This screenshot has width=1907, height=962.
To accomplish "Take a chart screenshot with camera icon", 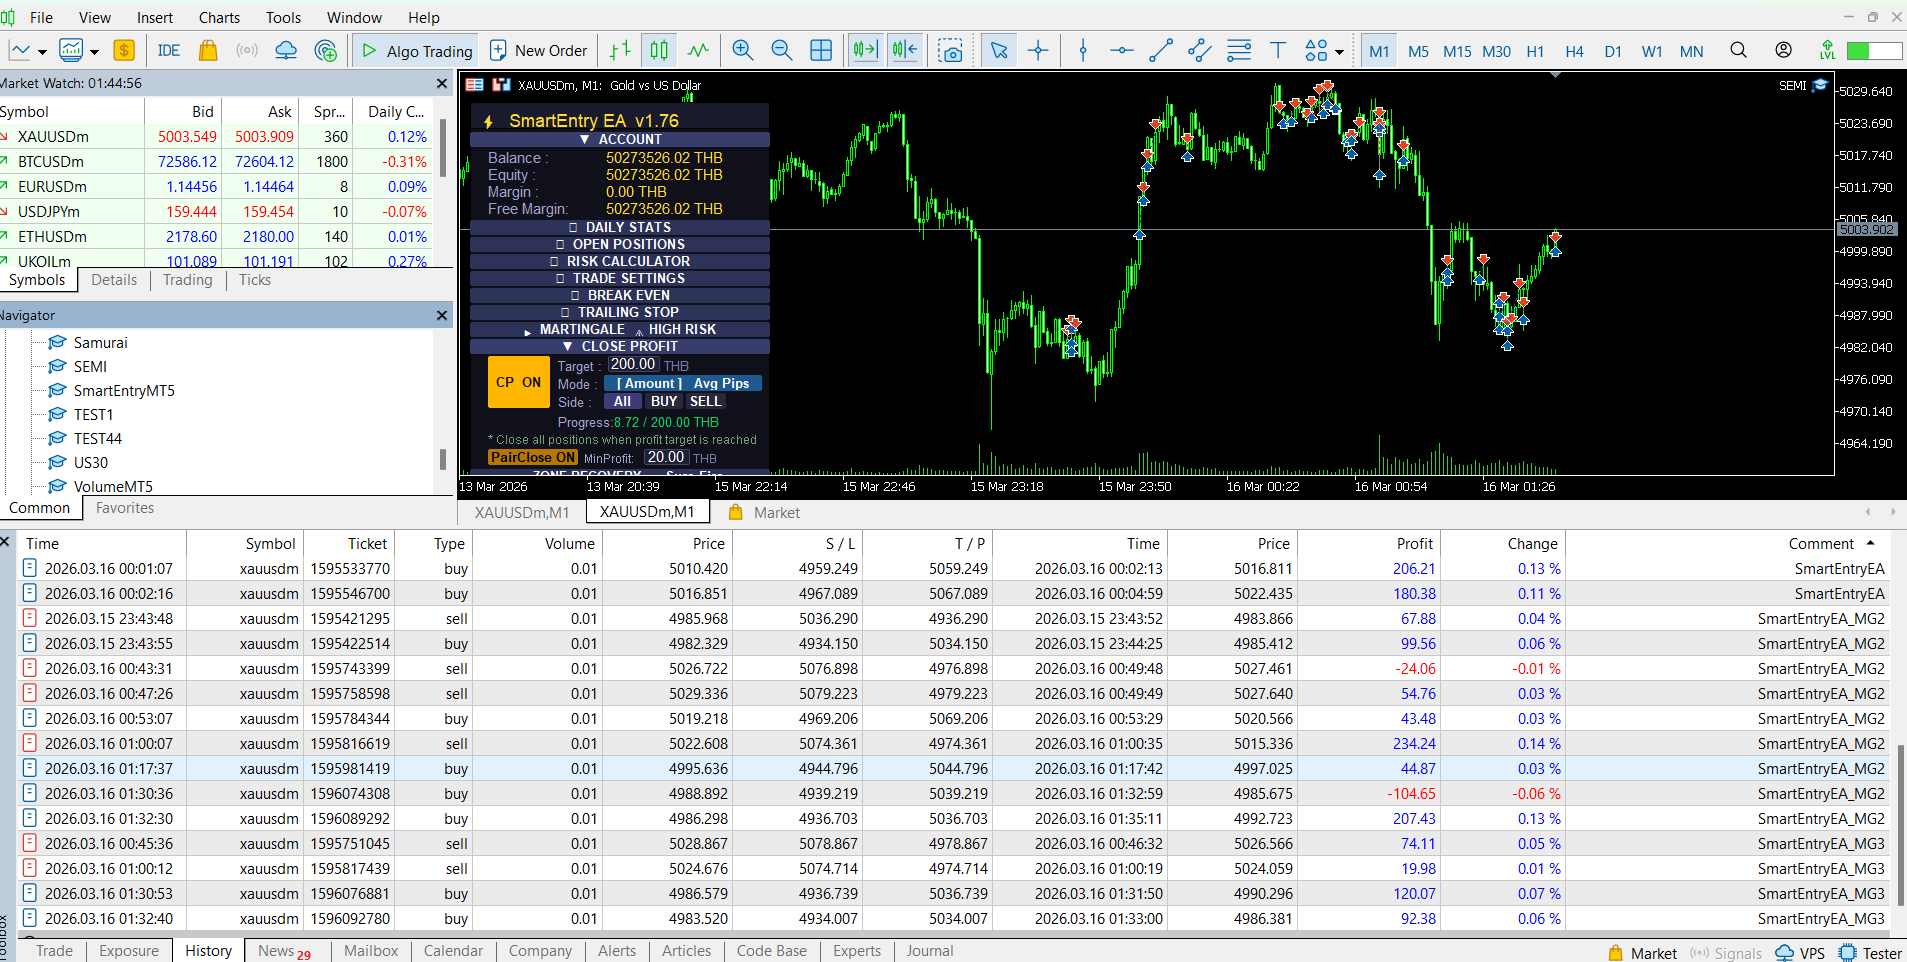I will (x=950, y=51).
